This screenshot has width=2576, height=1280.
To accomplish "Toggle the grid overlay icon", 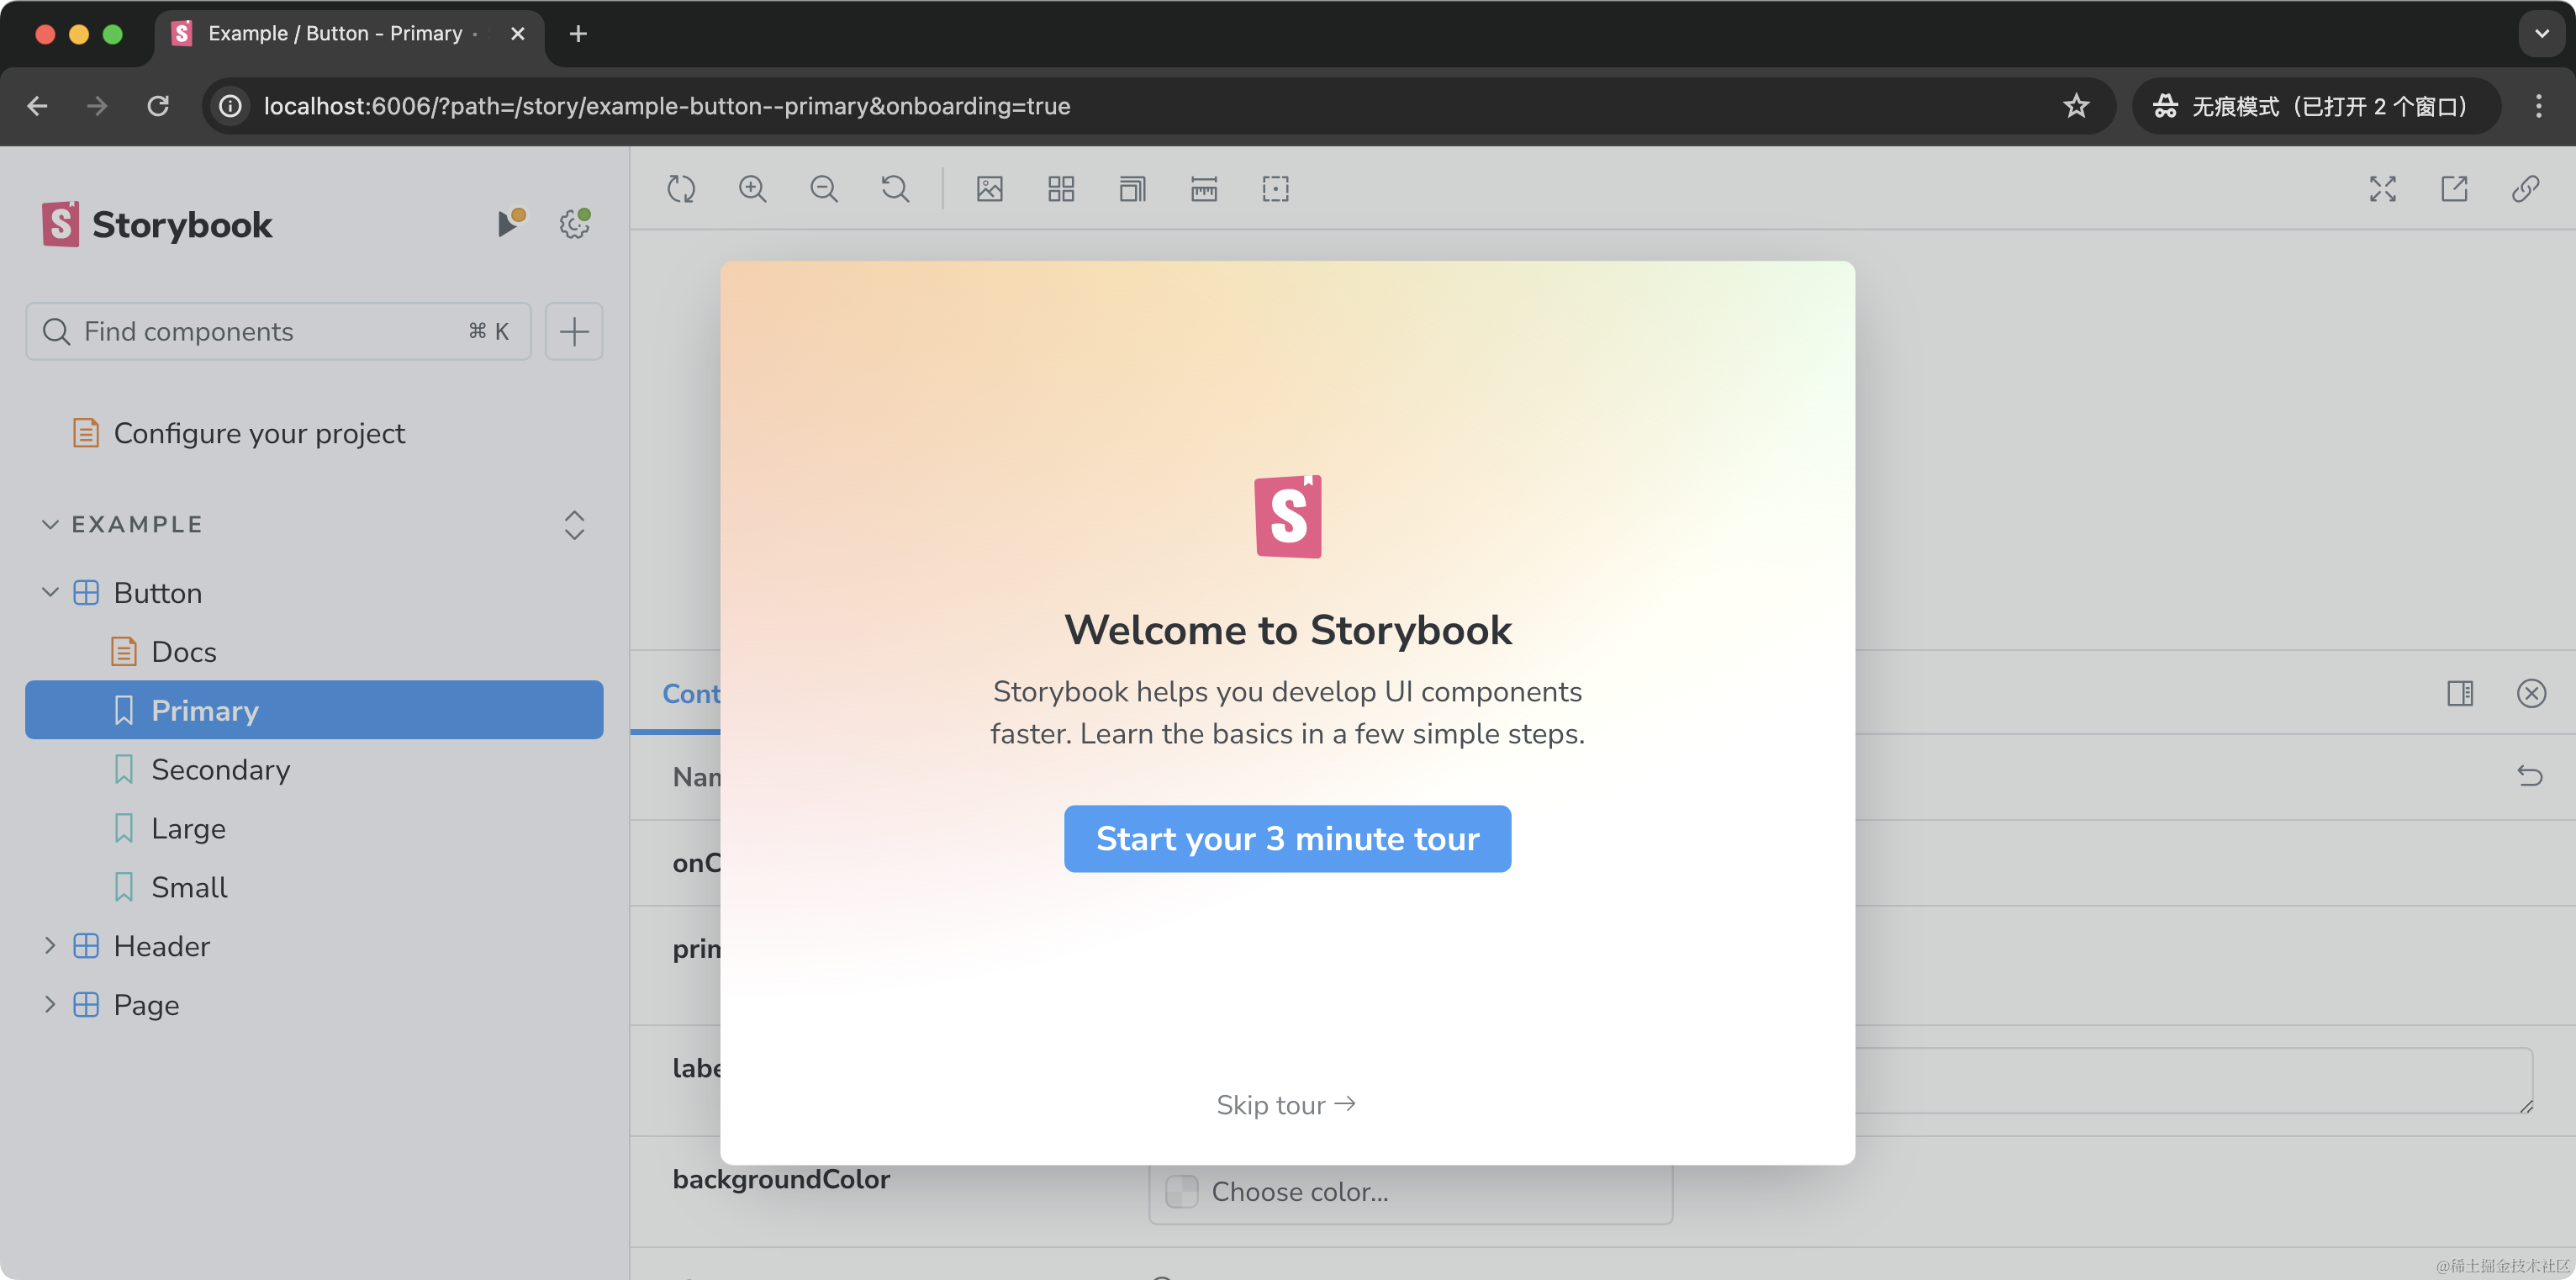I will tap(1061, 189).
